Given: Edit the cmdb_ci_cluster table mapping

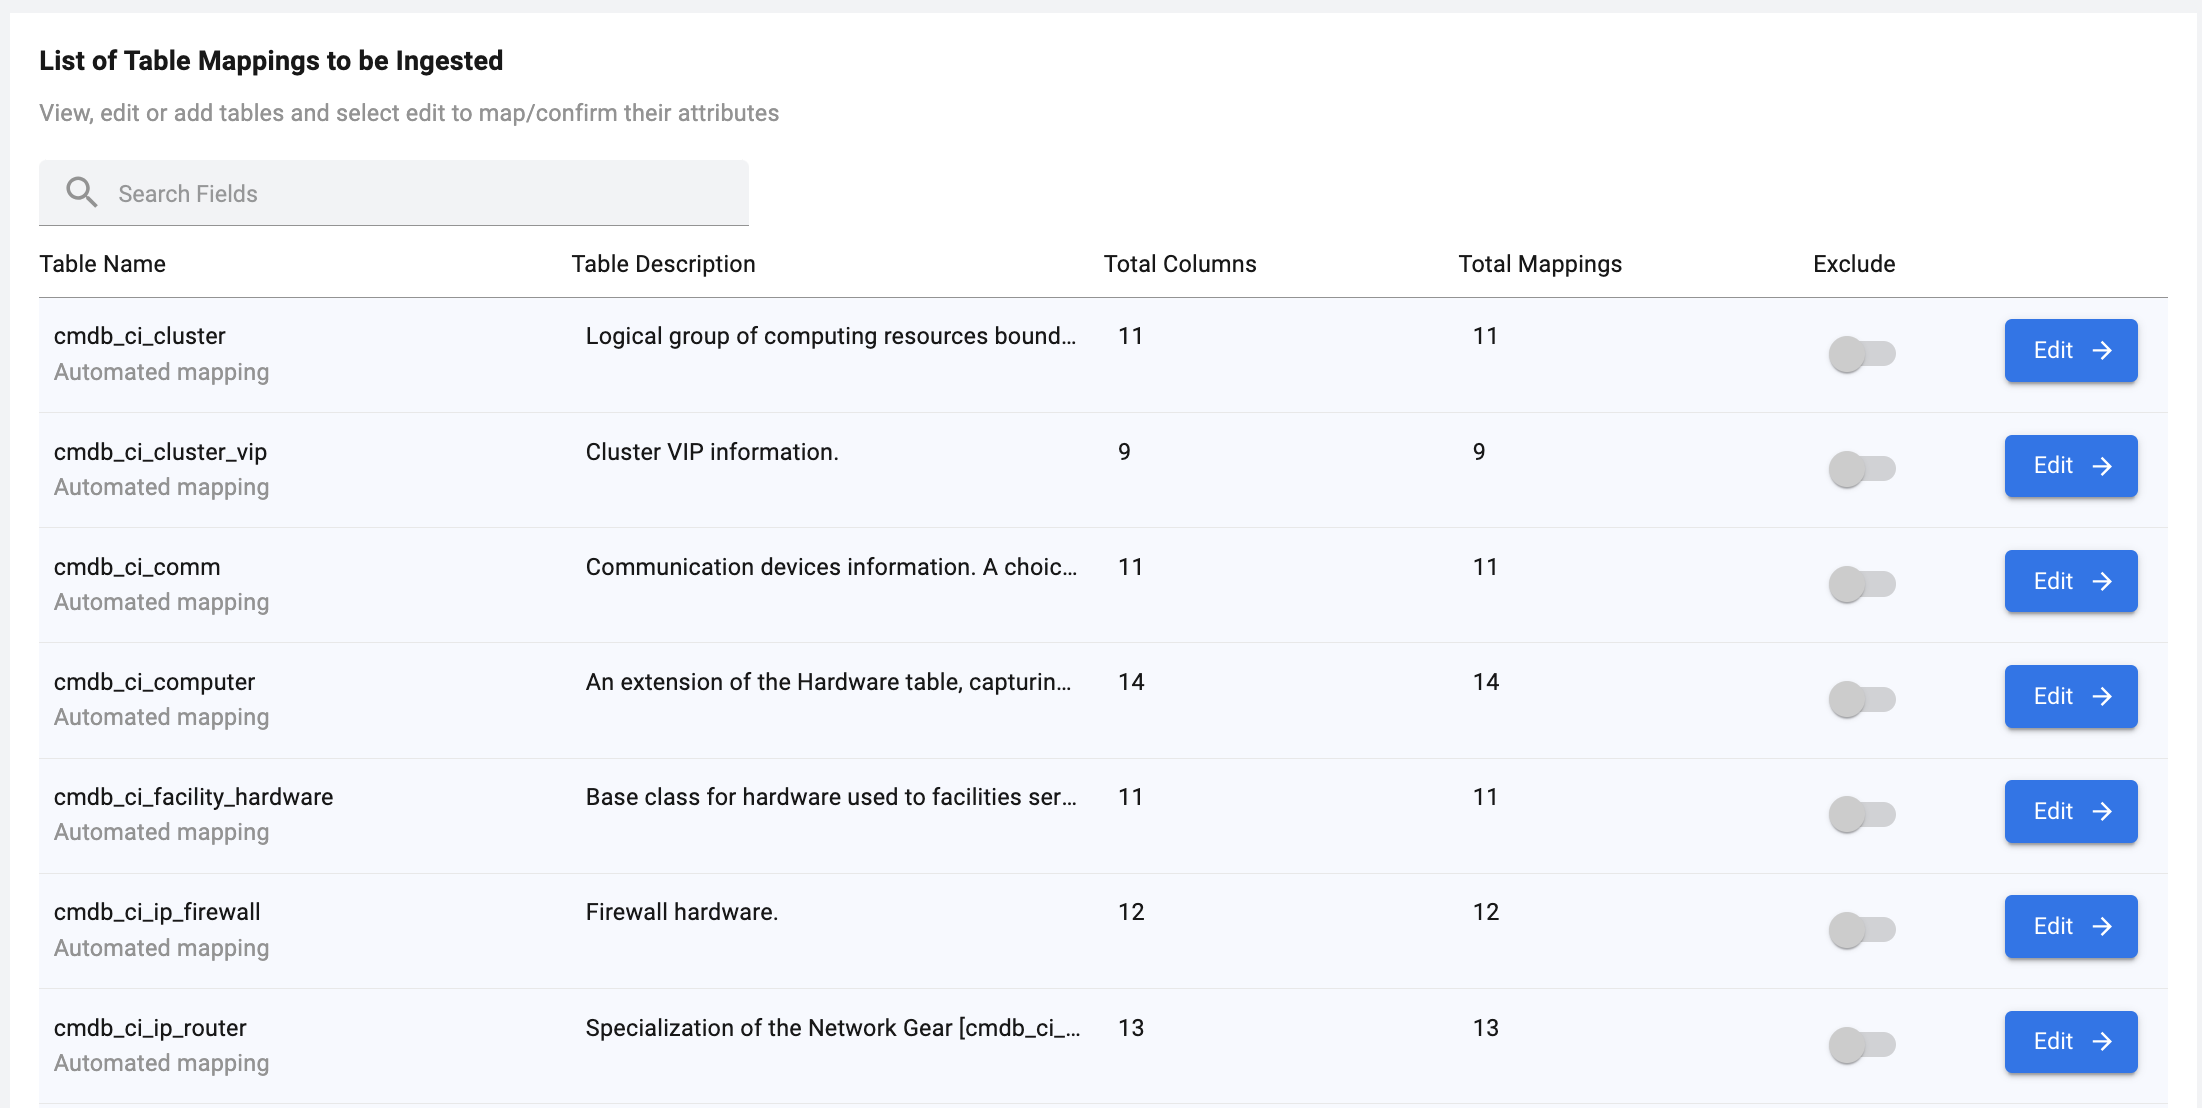Looking at the screenshot, I should 2071,350.
